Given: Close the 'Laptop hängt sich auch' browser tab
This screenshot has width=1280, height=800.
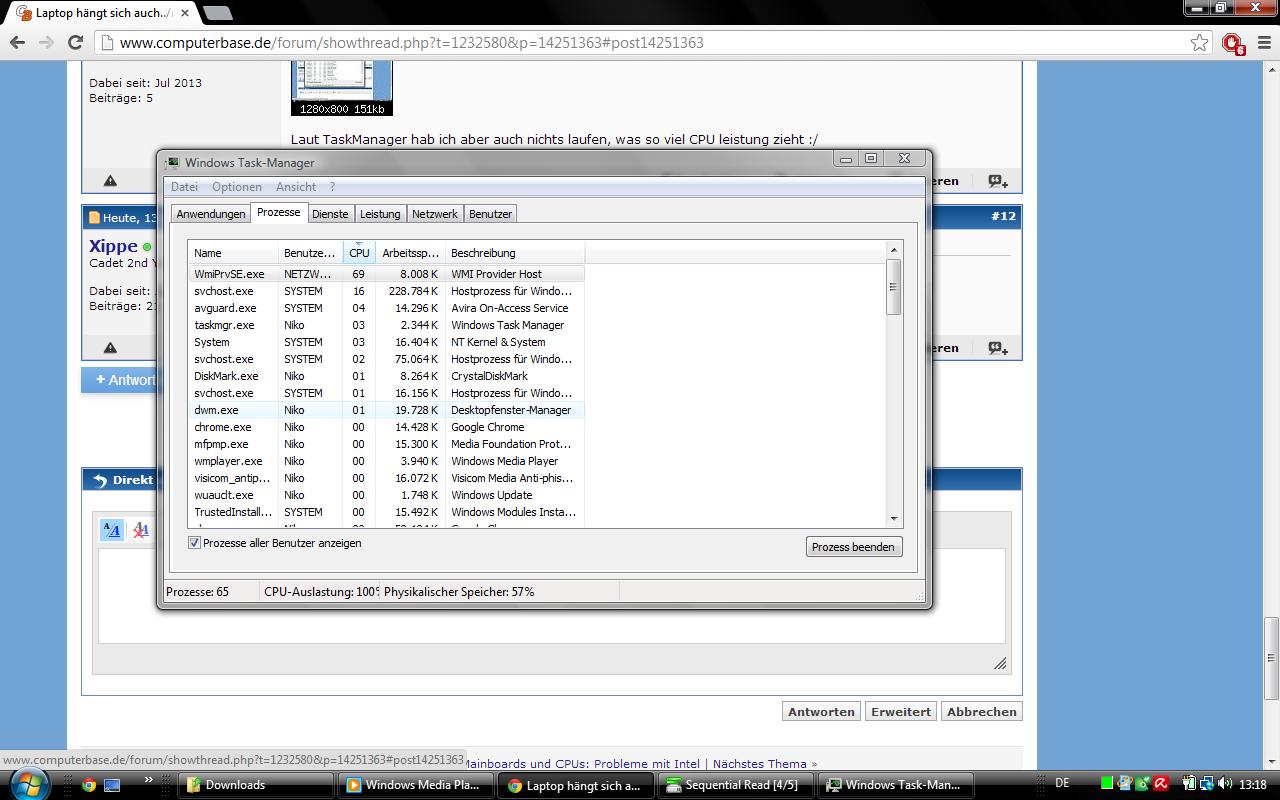Looking at the screenshot, I should click(x=185, y=13).
